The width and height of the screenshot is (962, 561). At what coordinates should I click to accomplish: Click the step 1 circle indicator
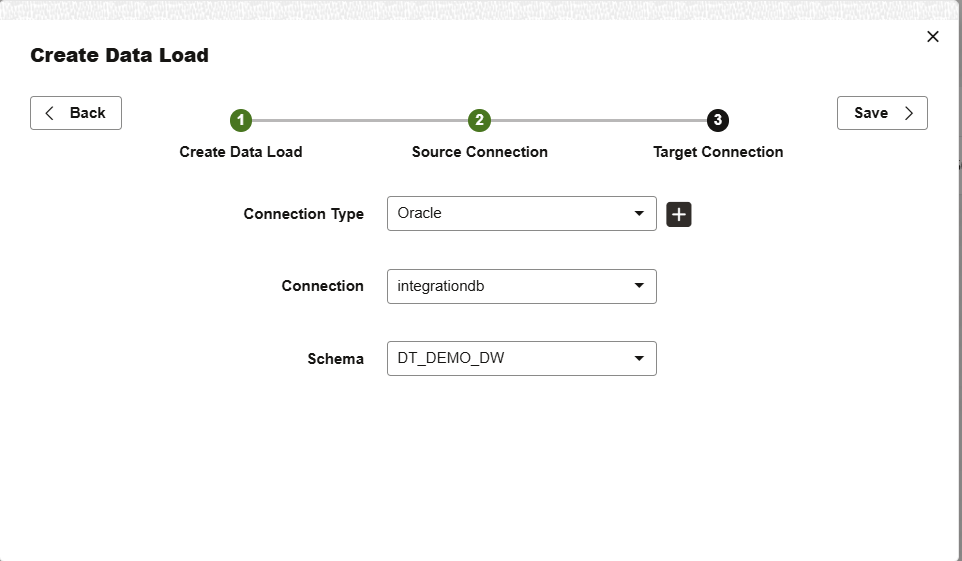click(241, 120)
